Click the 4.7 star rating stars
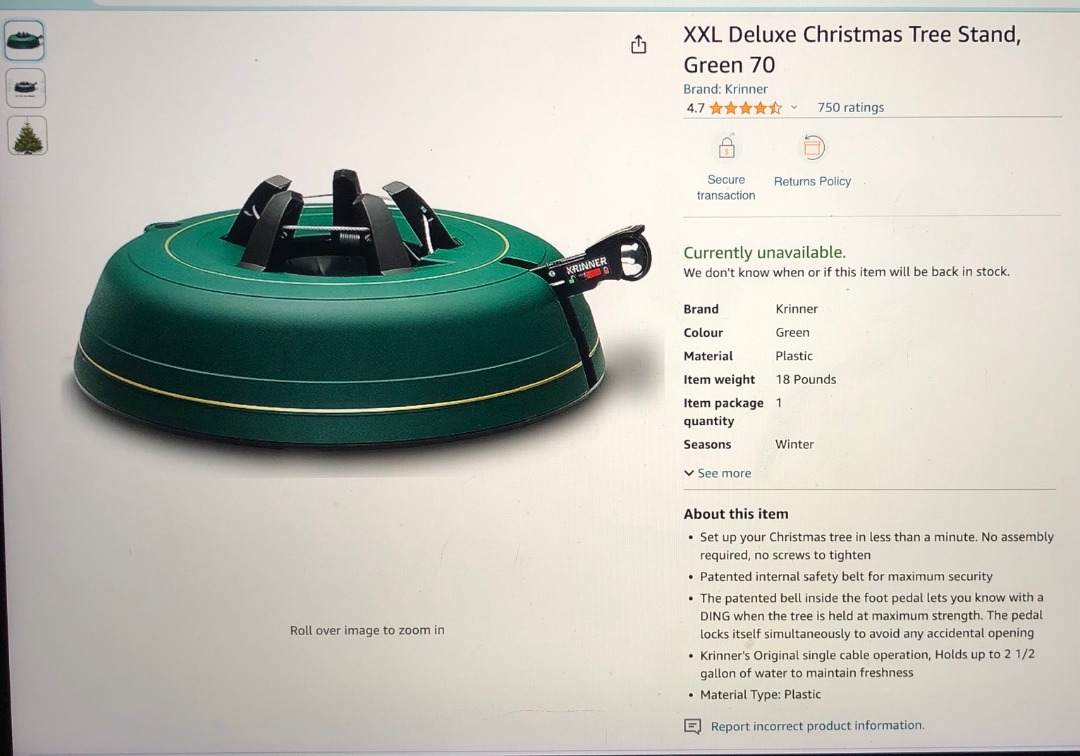This screenshot has height=756, width=1080. (x=745, y=107)
